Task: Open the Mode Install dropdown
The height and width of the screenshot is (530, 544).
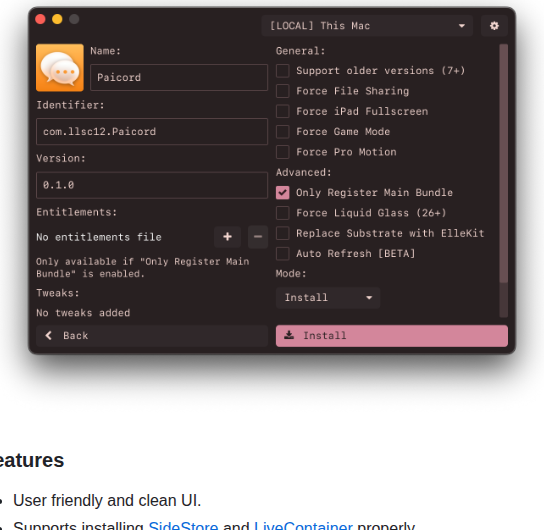Action: tap(328, 298)
